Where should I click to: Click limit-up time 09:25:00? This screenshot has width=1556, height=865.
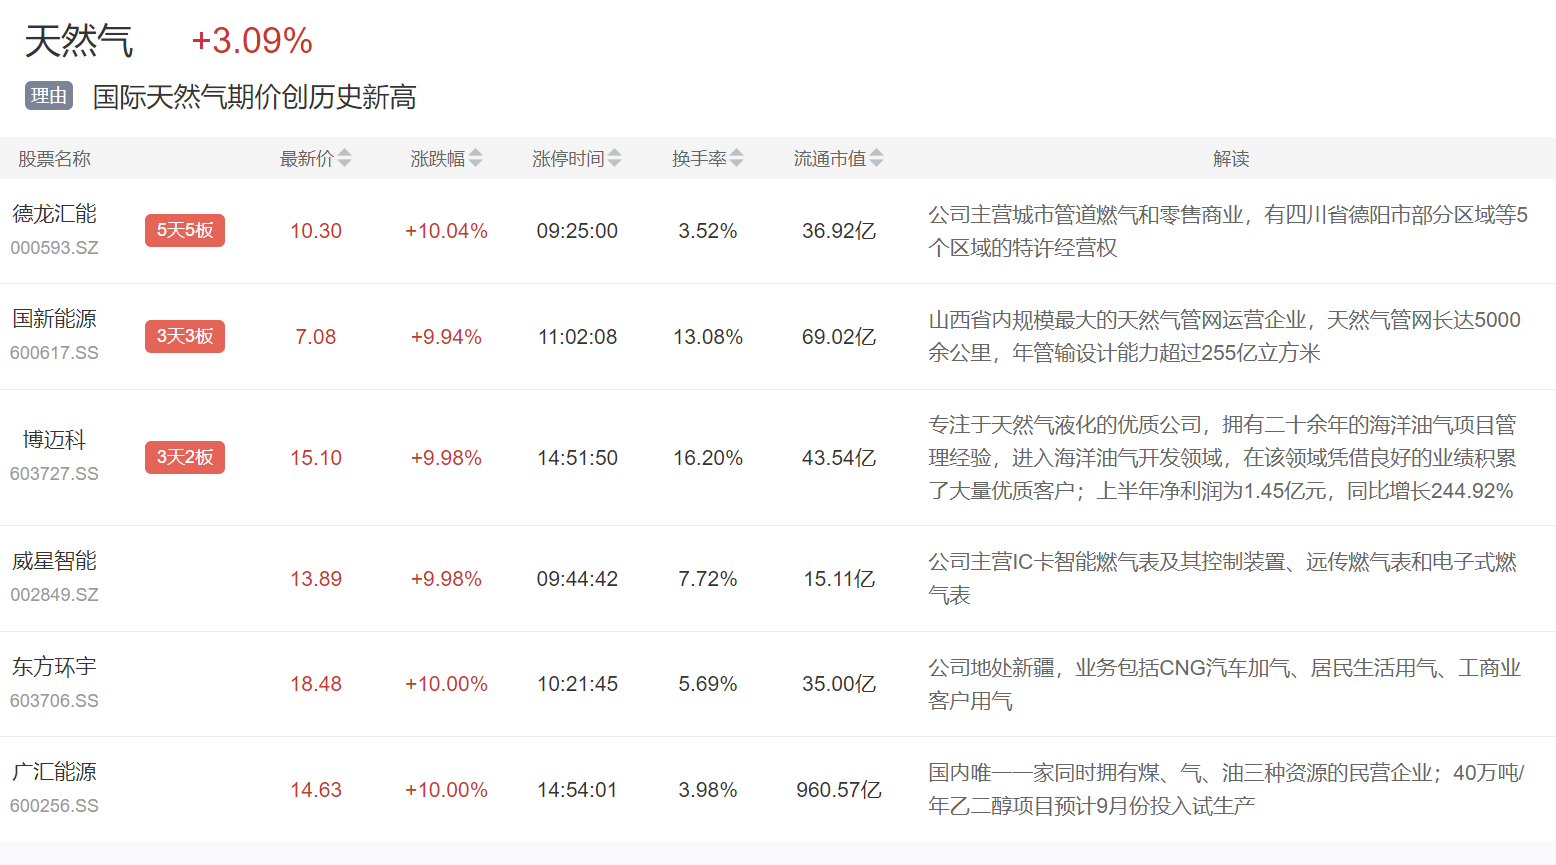577,231
